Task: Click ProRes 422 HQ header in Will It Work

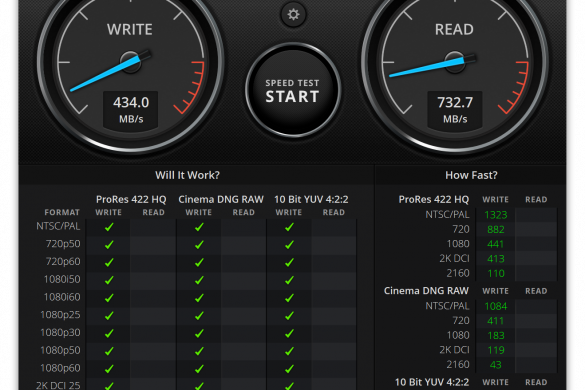Action: pyautogui.click(x=131, y=200)
